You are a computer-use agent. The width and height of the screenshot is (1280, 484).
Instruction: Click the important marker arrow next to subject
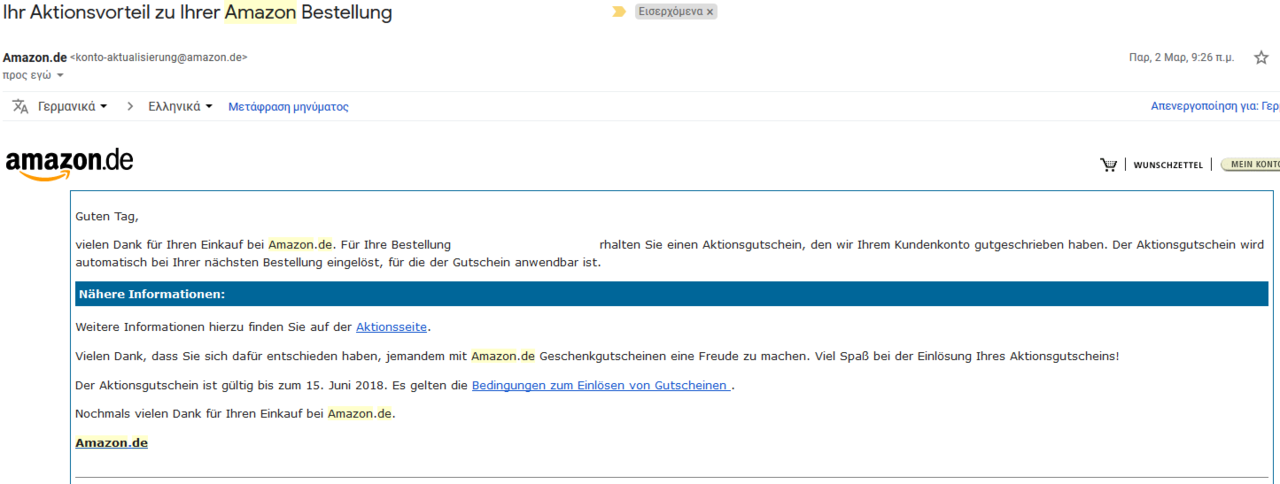(x=619, y=12)
